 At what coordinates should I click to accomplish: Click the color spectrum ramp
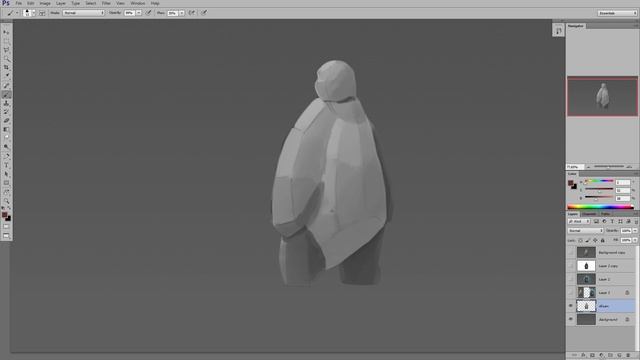(x=600, y=207)
